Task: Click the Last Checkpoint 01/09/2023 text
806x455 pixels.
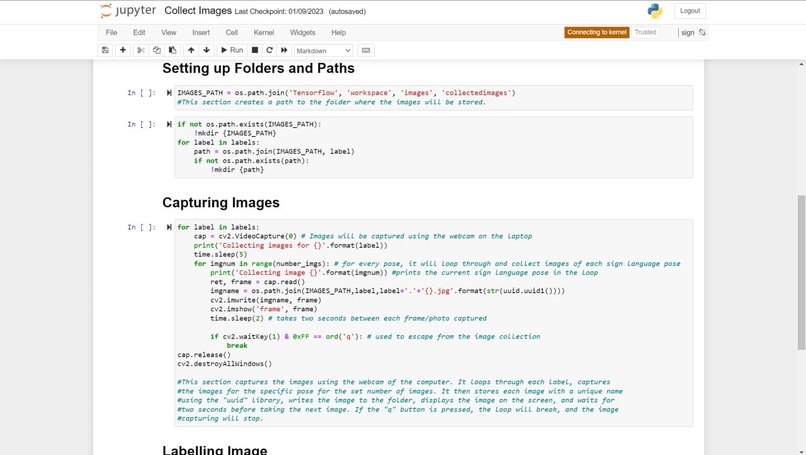Action: click(279, 11)
